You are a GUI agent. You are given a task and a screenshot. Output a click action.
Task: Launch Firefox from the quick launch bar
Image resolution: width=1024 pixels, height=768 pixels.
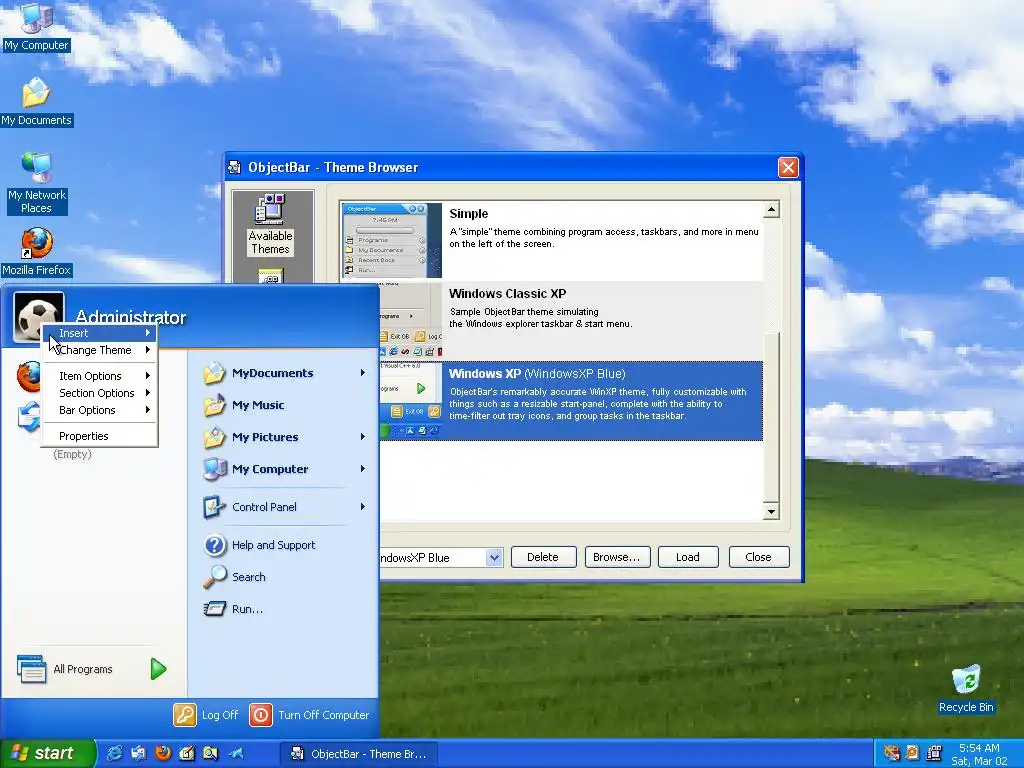[x=163, y=754]
